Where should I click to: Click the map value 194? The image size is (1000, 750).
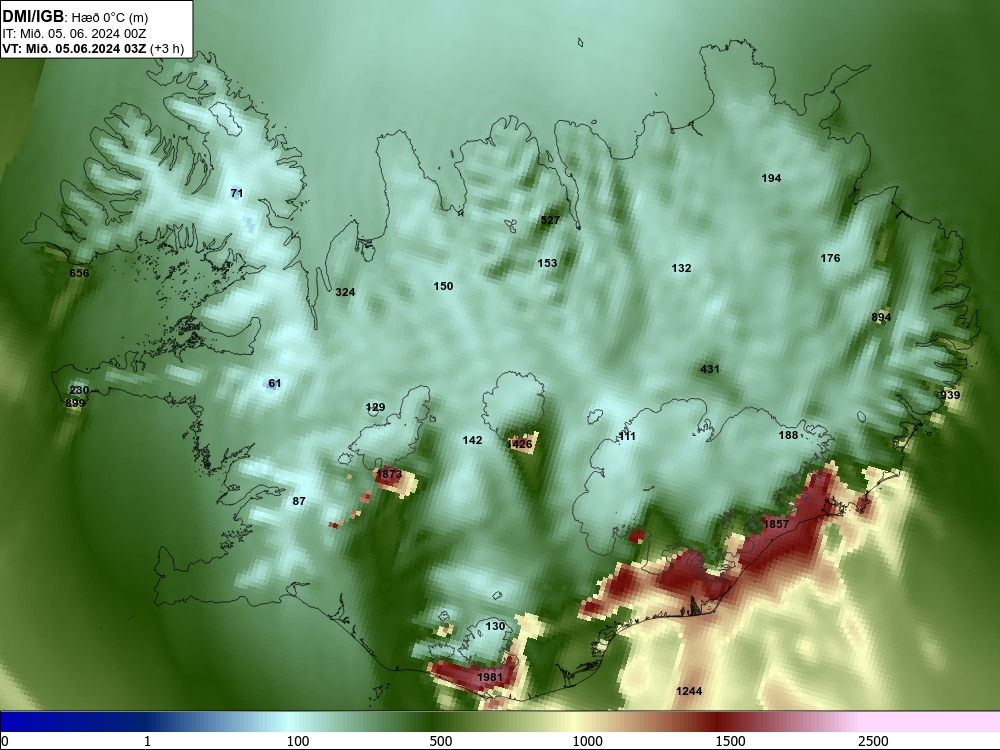pos(771,178)
